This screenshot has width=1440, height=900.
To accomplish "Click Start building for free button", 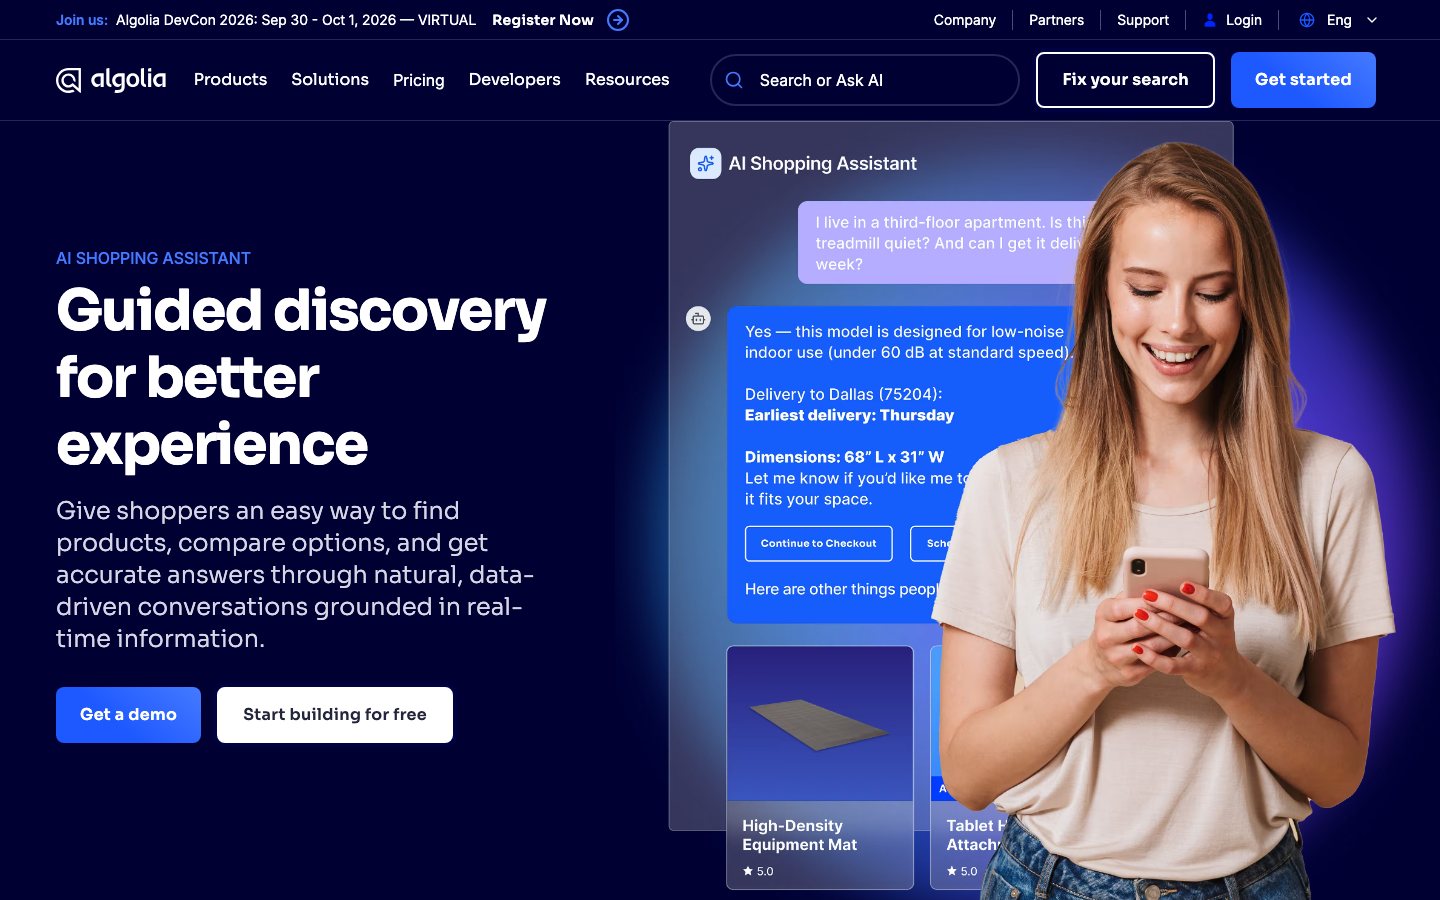I will tap(335, 715).
